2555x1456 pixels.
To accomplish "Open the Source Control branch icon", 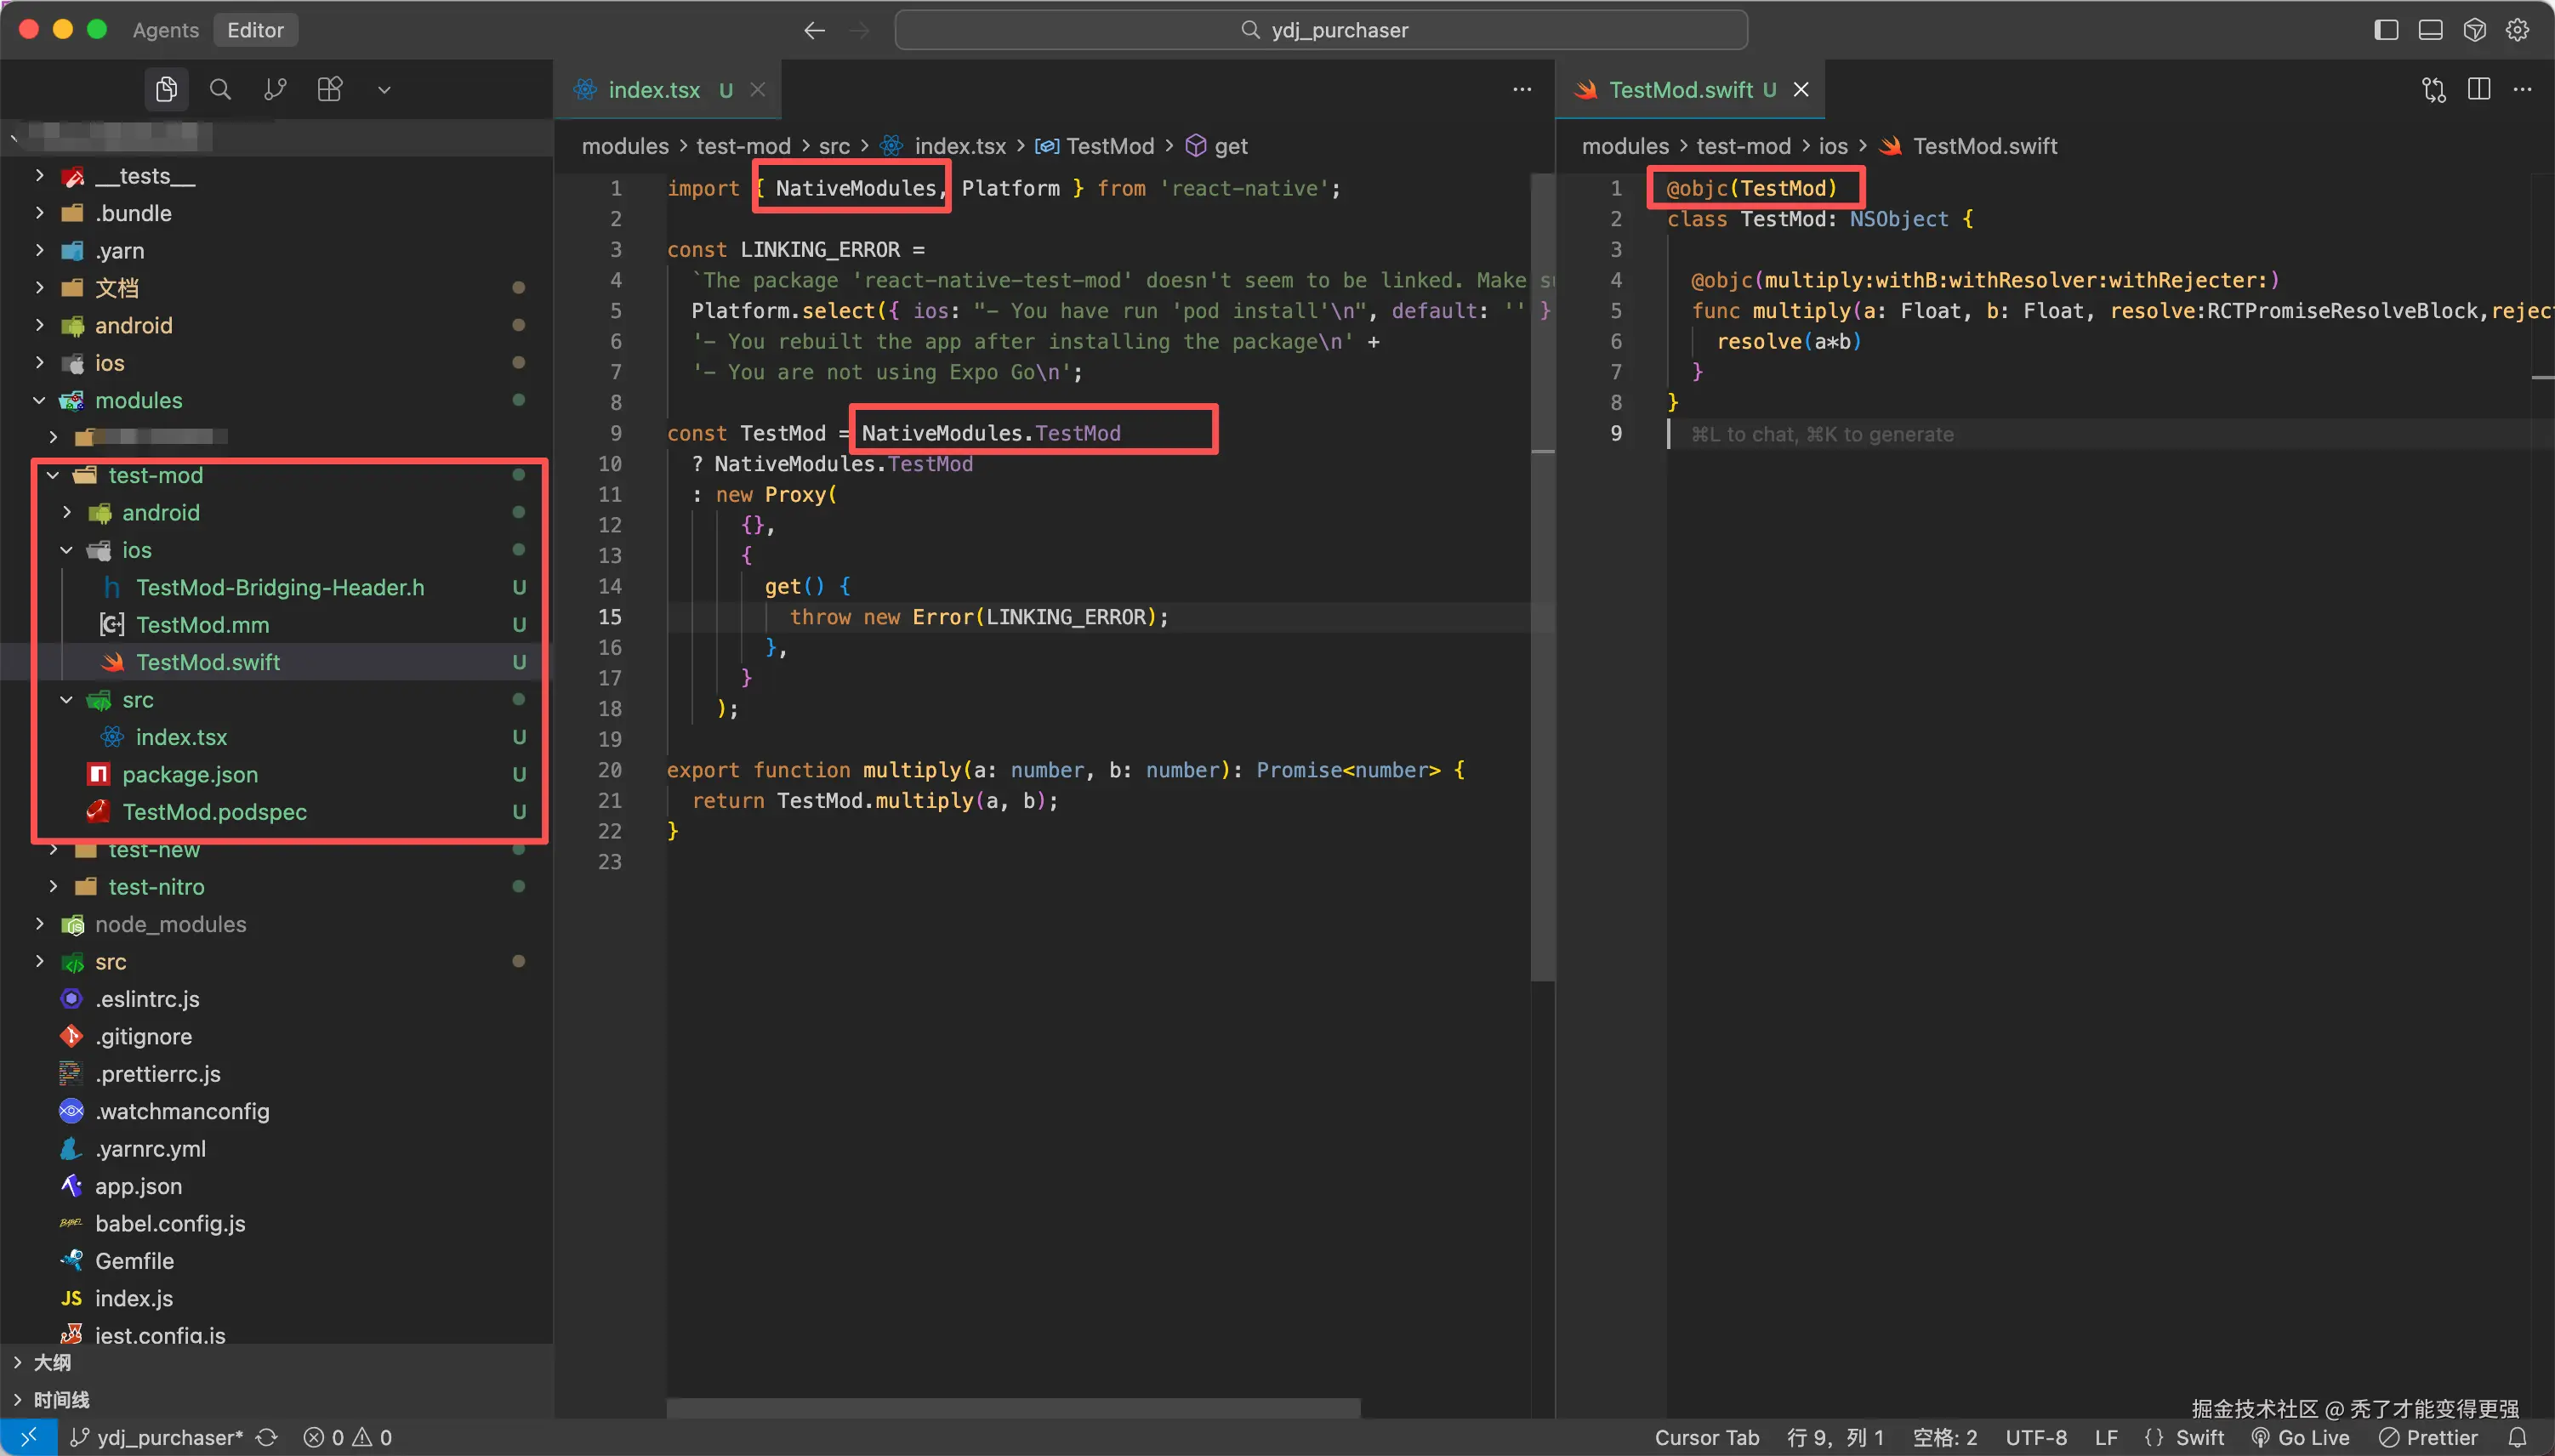I will [x=275, y=90].
